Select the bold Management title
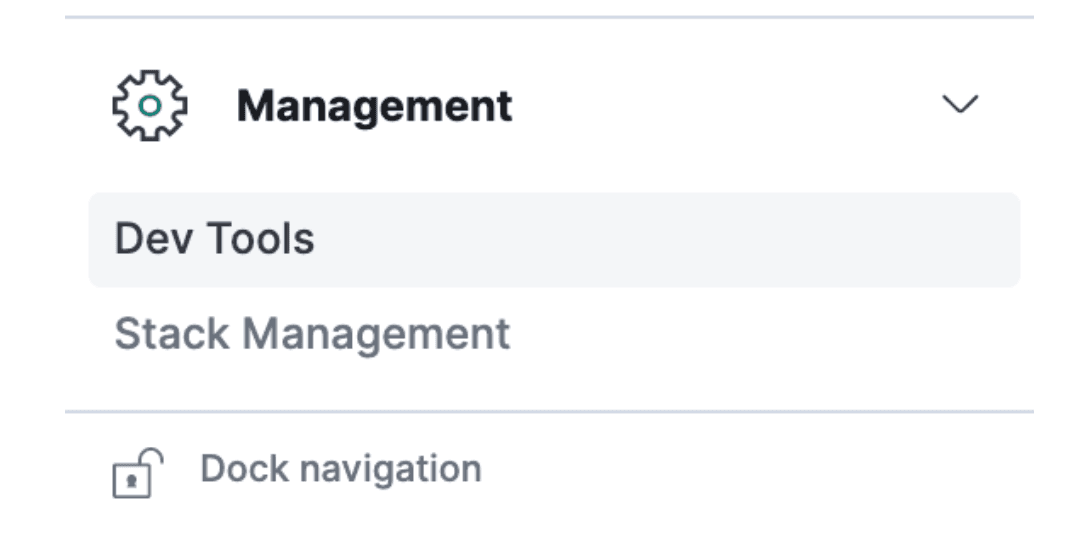Viewport: 1080px width, 560px height. [374, 106]
